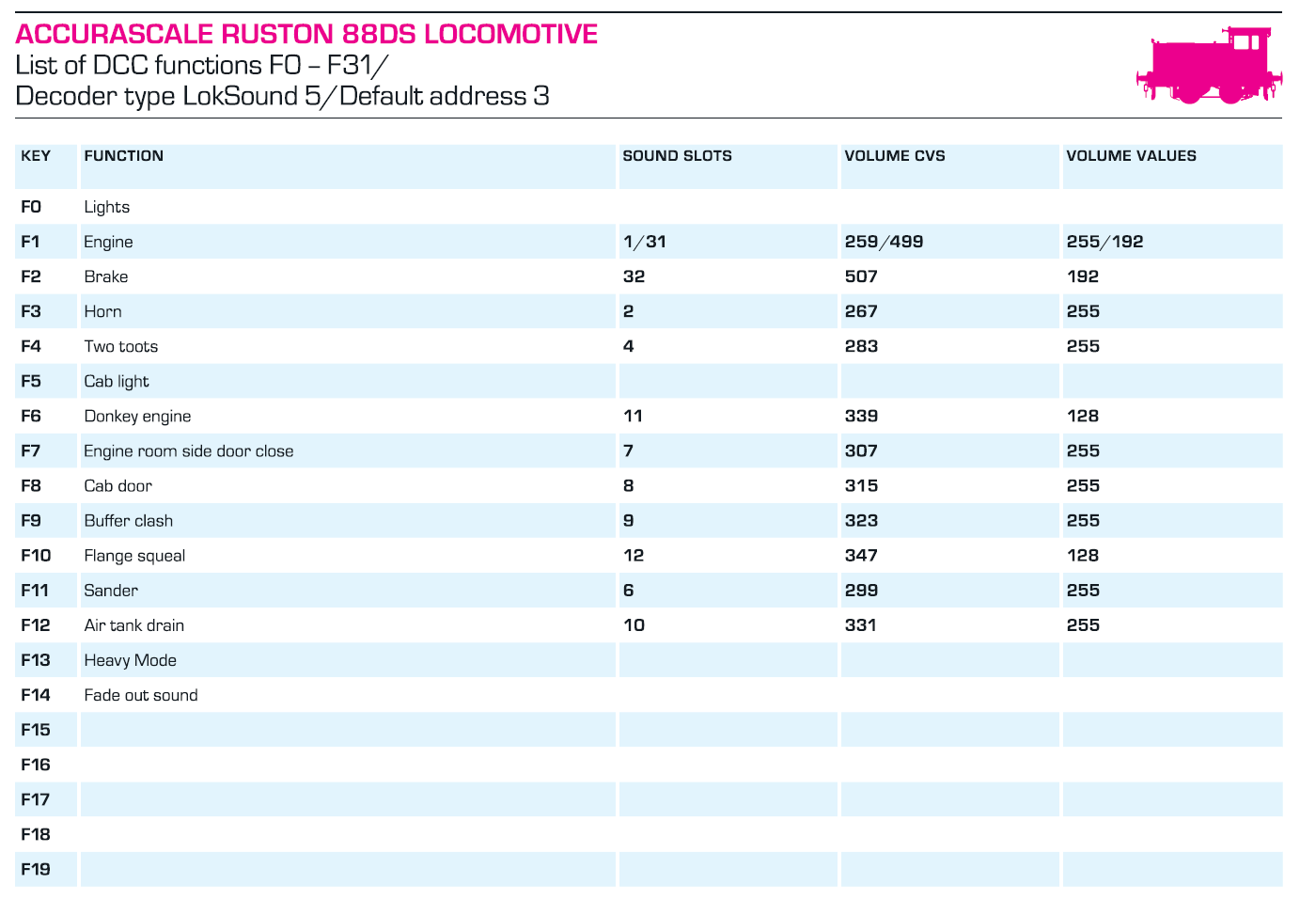Click volume CV value '283'
Image resolution: width=1300 pixels, height=900 pixels.
(x=861, y=347)
